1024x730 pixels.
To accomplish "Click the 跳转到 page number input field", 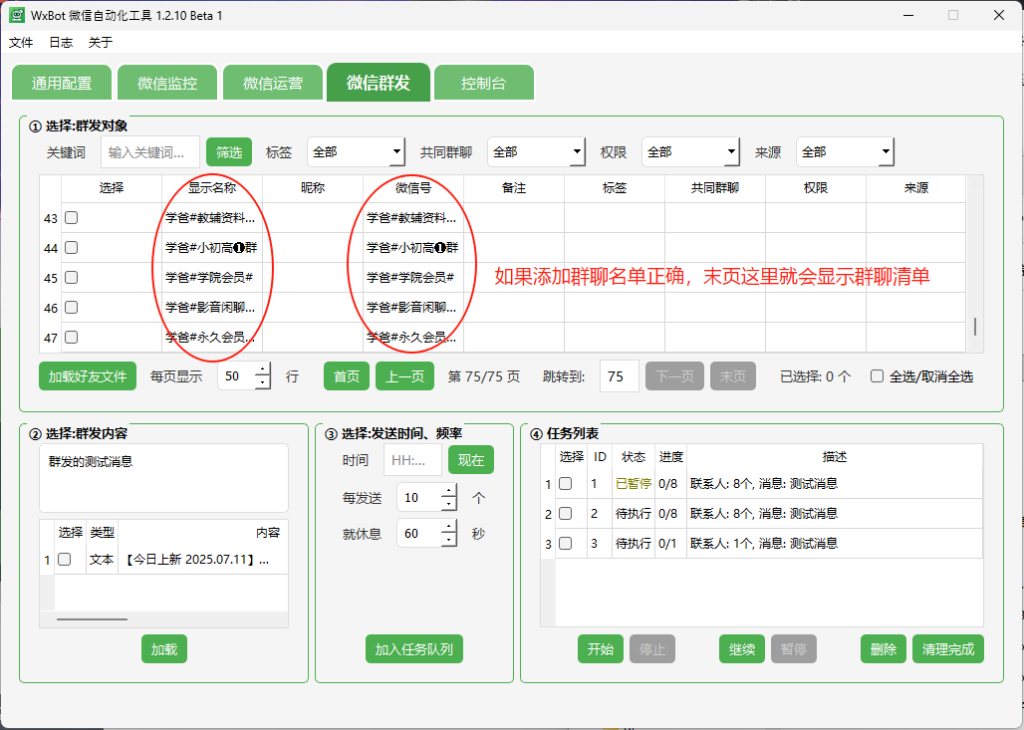I will (x=617, y=375).
